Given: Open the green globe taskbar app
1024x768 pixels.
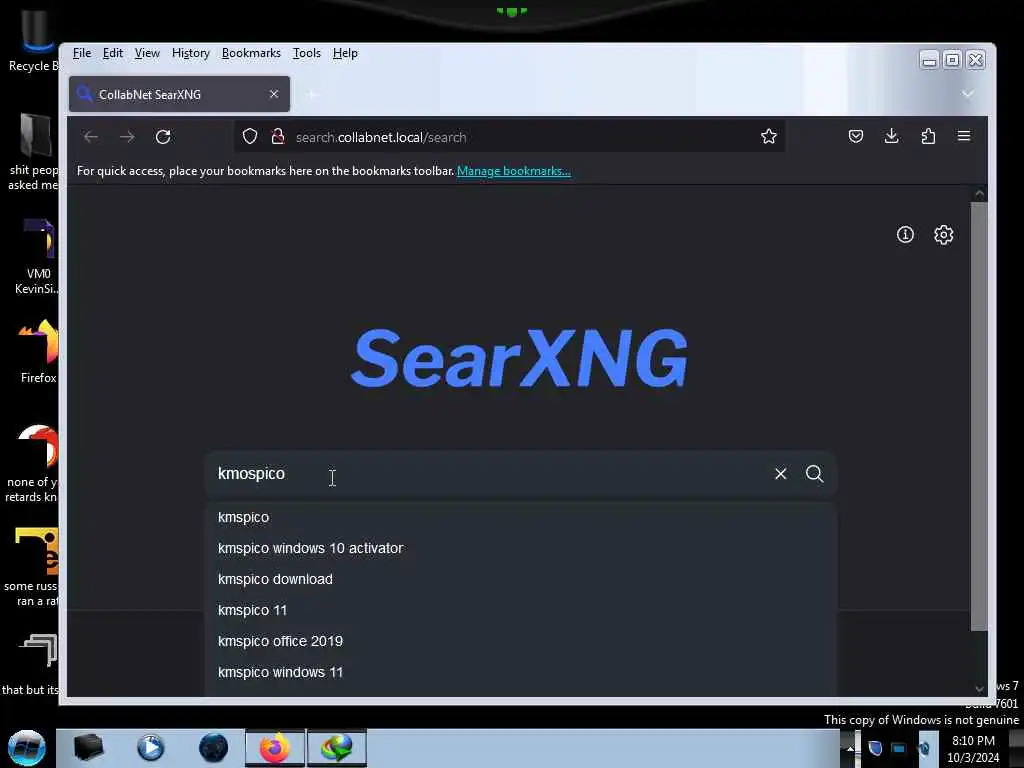Looking at the screenshot, I should click(x=337, y=748).
